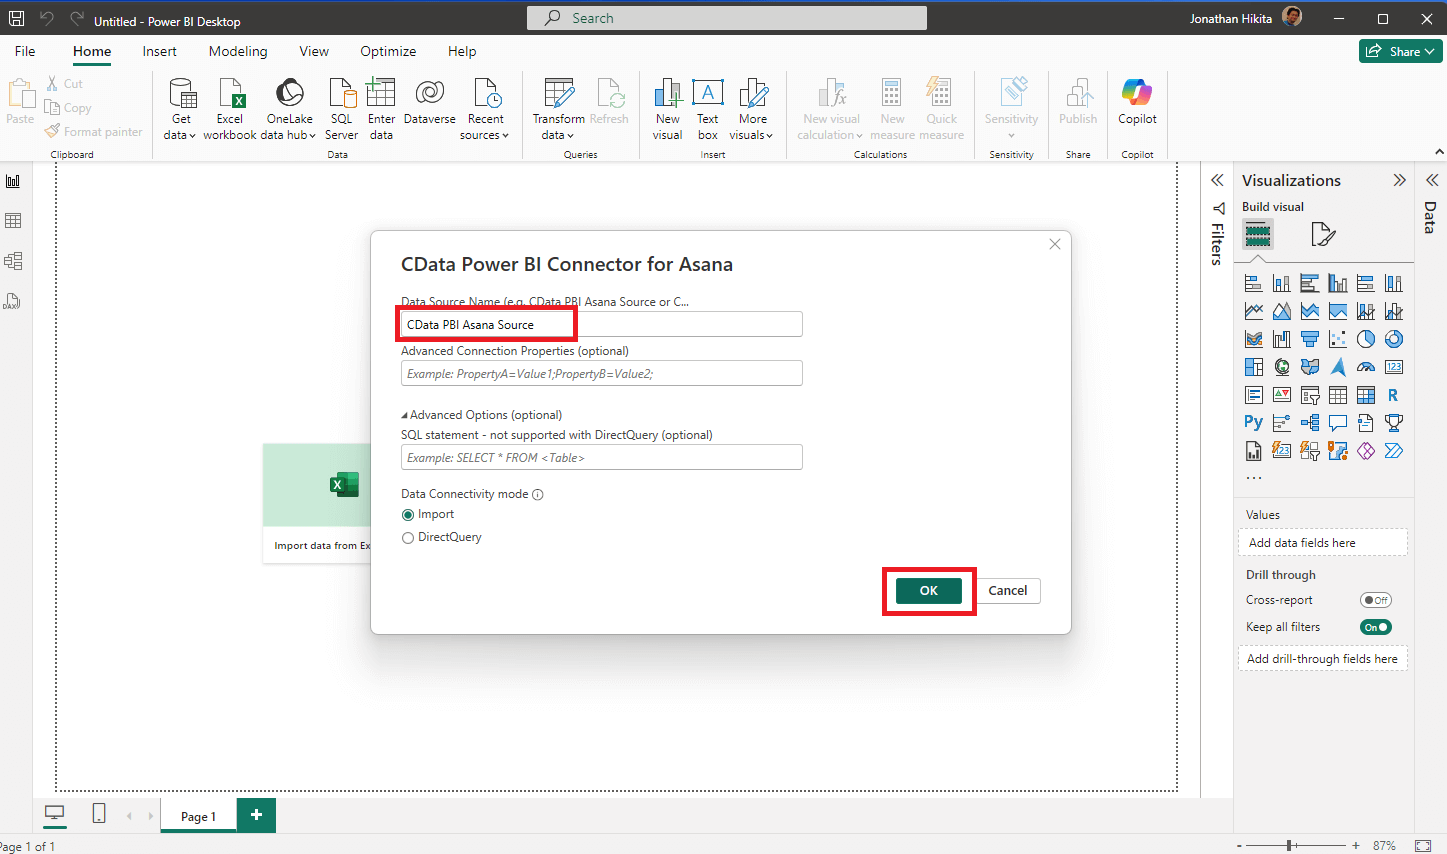Click Cancel in the connector dialog

tap(1007, 591)
